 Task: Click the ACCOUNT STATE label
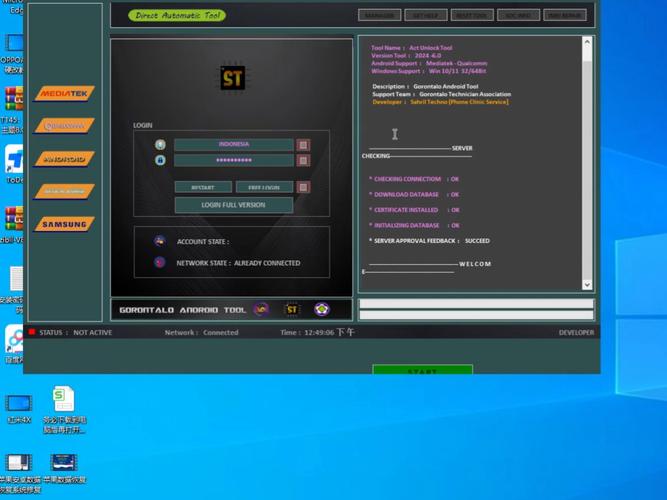(x=203, y=242)
